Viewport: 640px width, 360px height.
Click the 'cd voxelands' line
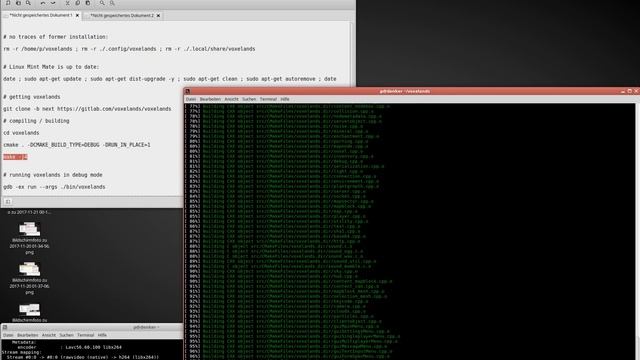21,133
